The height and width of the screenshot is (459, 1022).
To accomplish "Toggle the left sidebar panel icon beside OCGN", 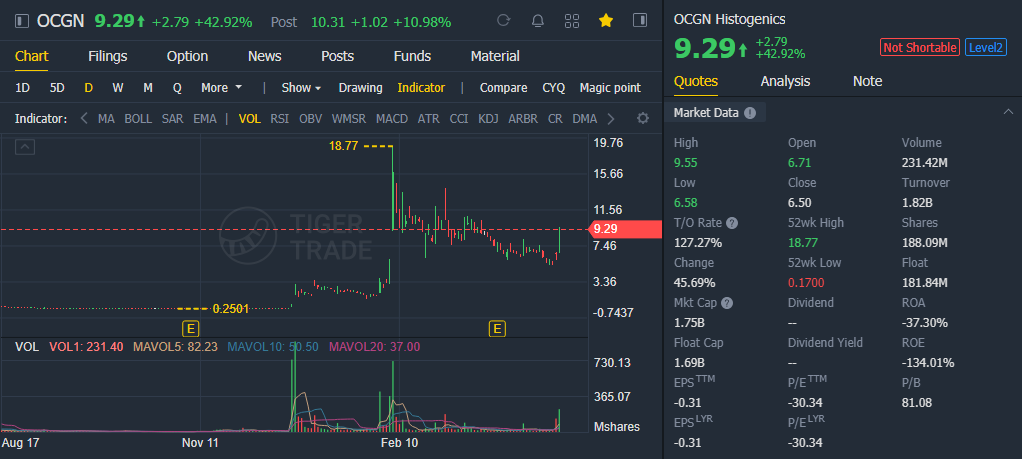I will click(22, 21).
